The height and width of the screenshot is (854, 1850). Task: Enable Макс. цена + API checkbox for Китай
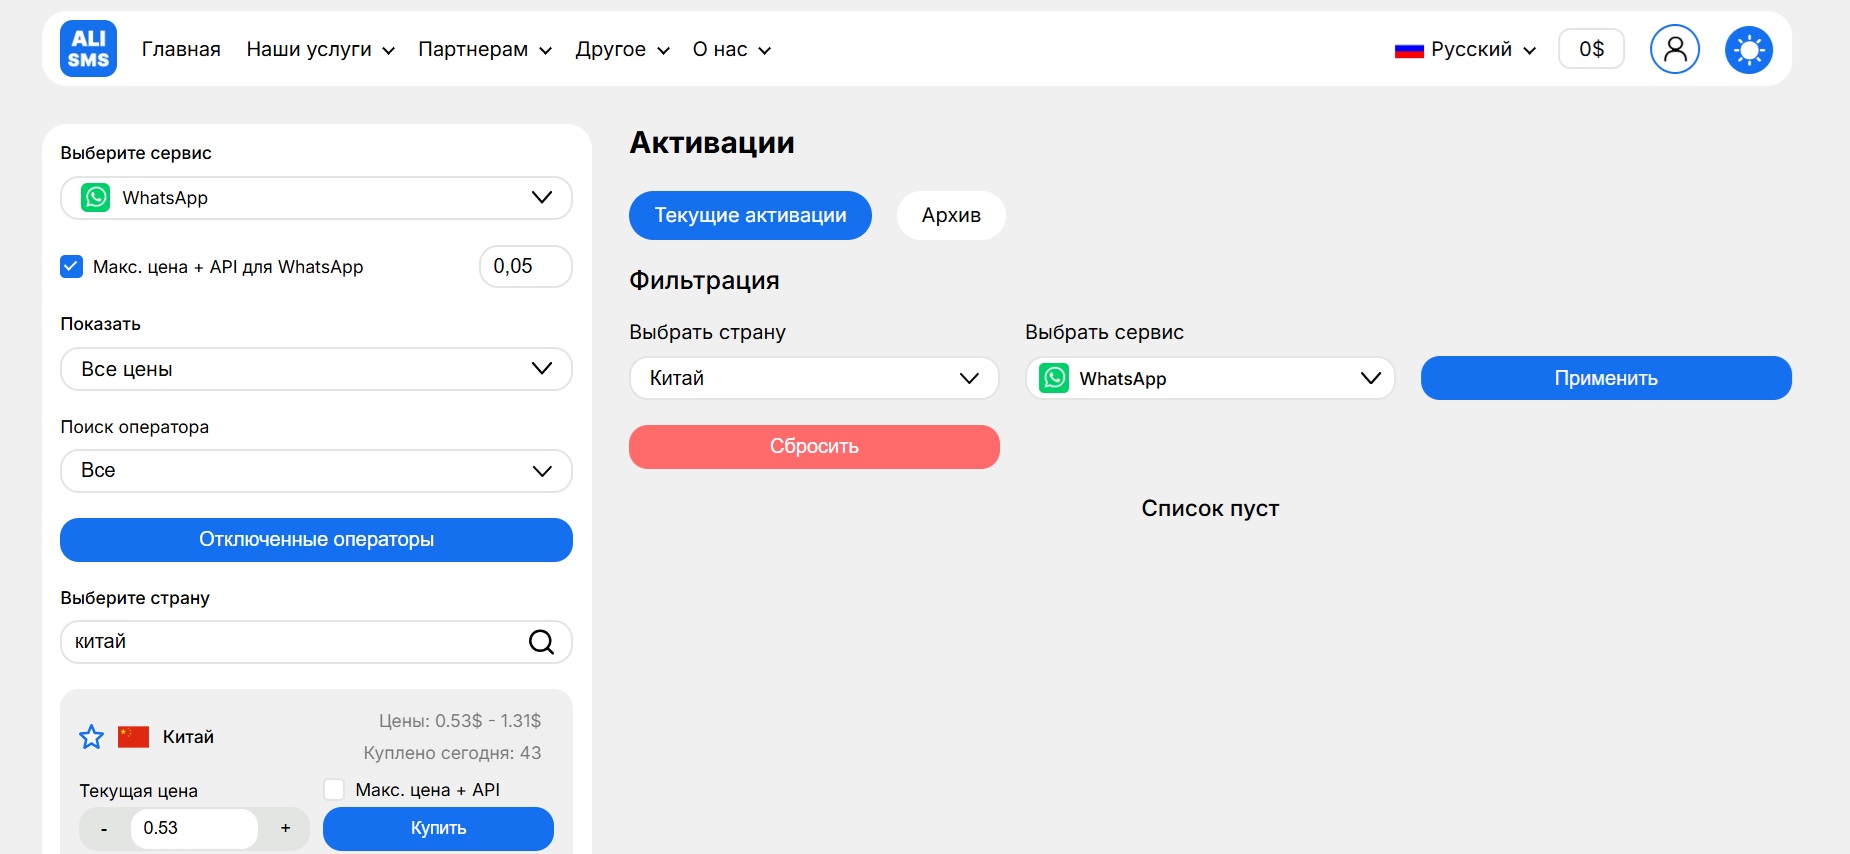pyautogui.click(x=334, y=790)
